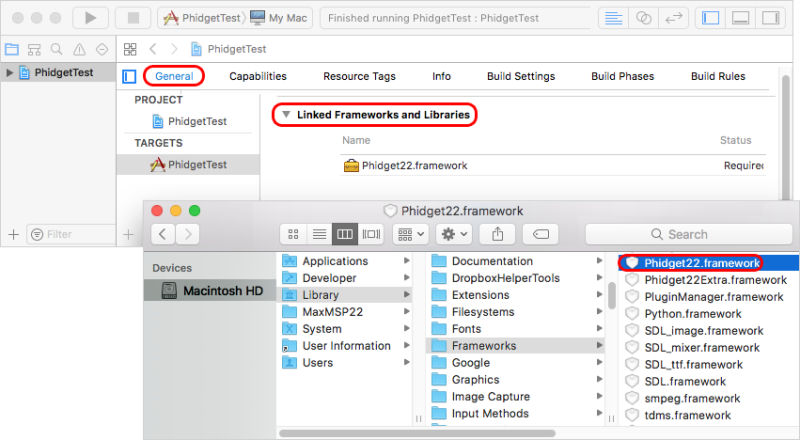This screenshot has height=440, width=800.
Task: Choose My Mac run destination
Action: 279,18
